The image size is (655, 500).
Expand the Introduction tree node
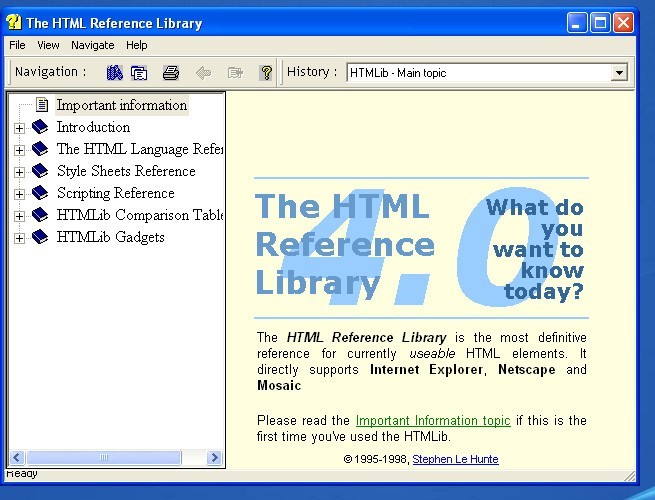19,128
